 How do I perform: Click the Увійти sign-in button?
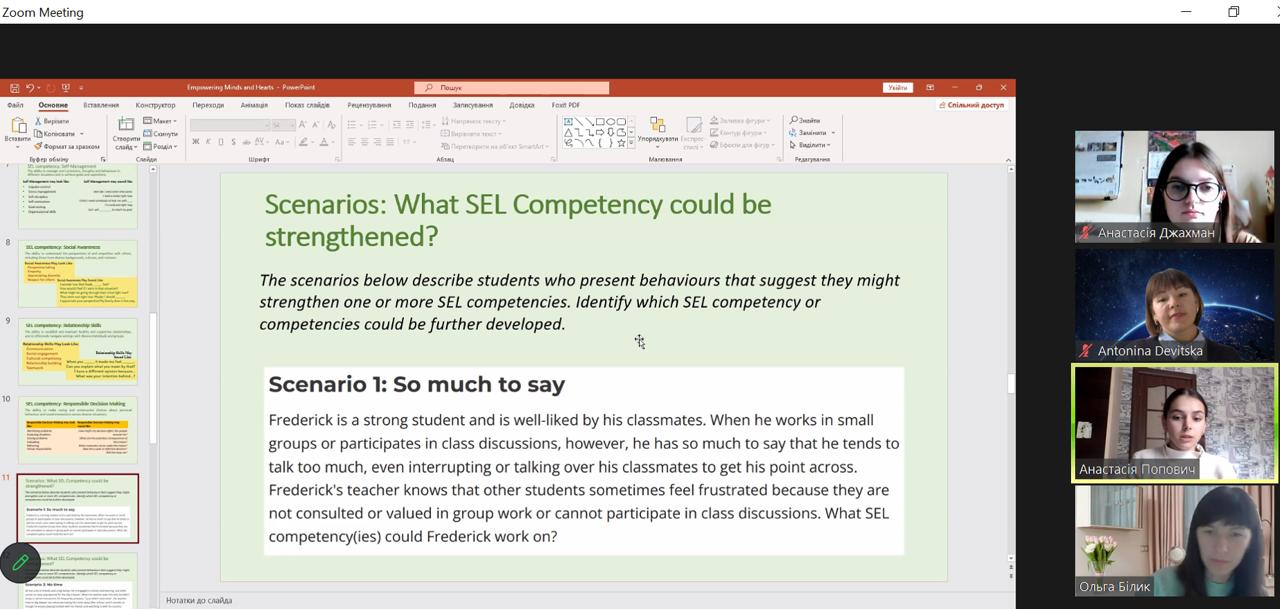(x=898, y=88)
